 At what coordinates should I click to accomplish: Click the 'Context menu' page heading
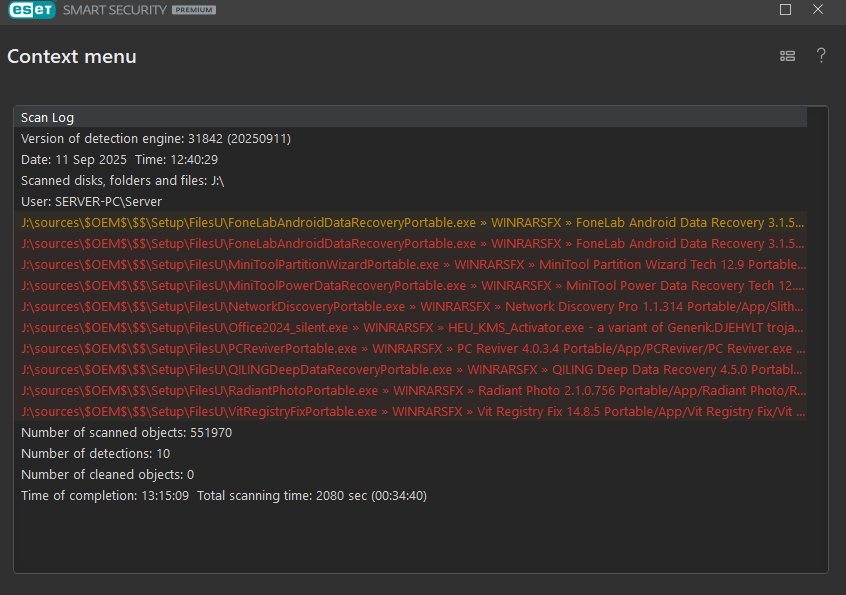pos(72,57)
